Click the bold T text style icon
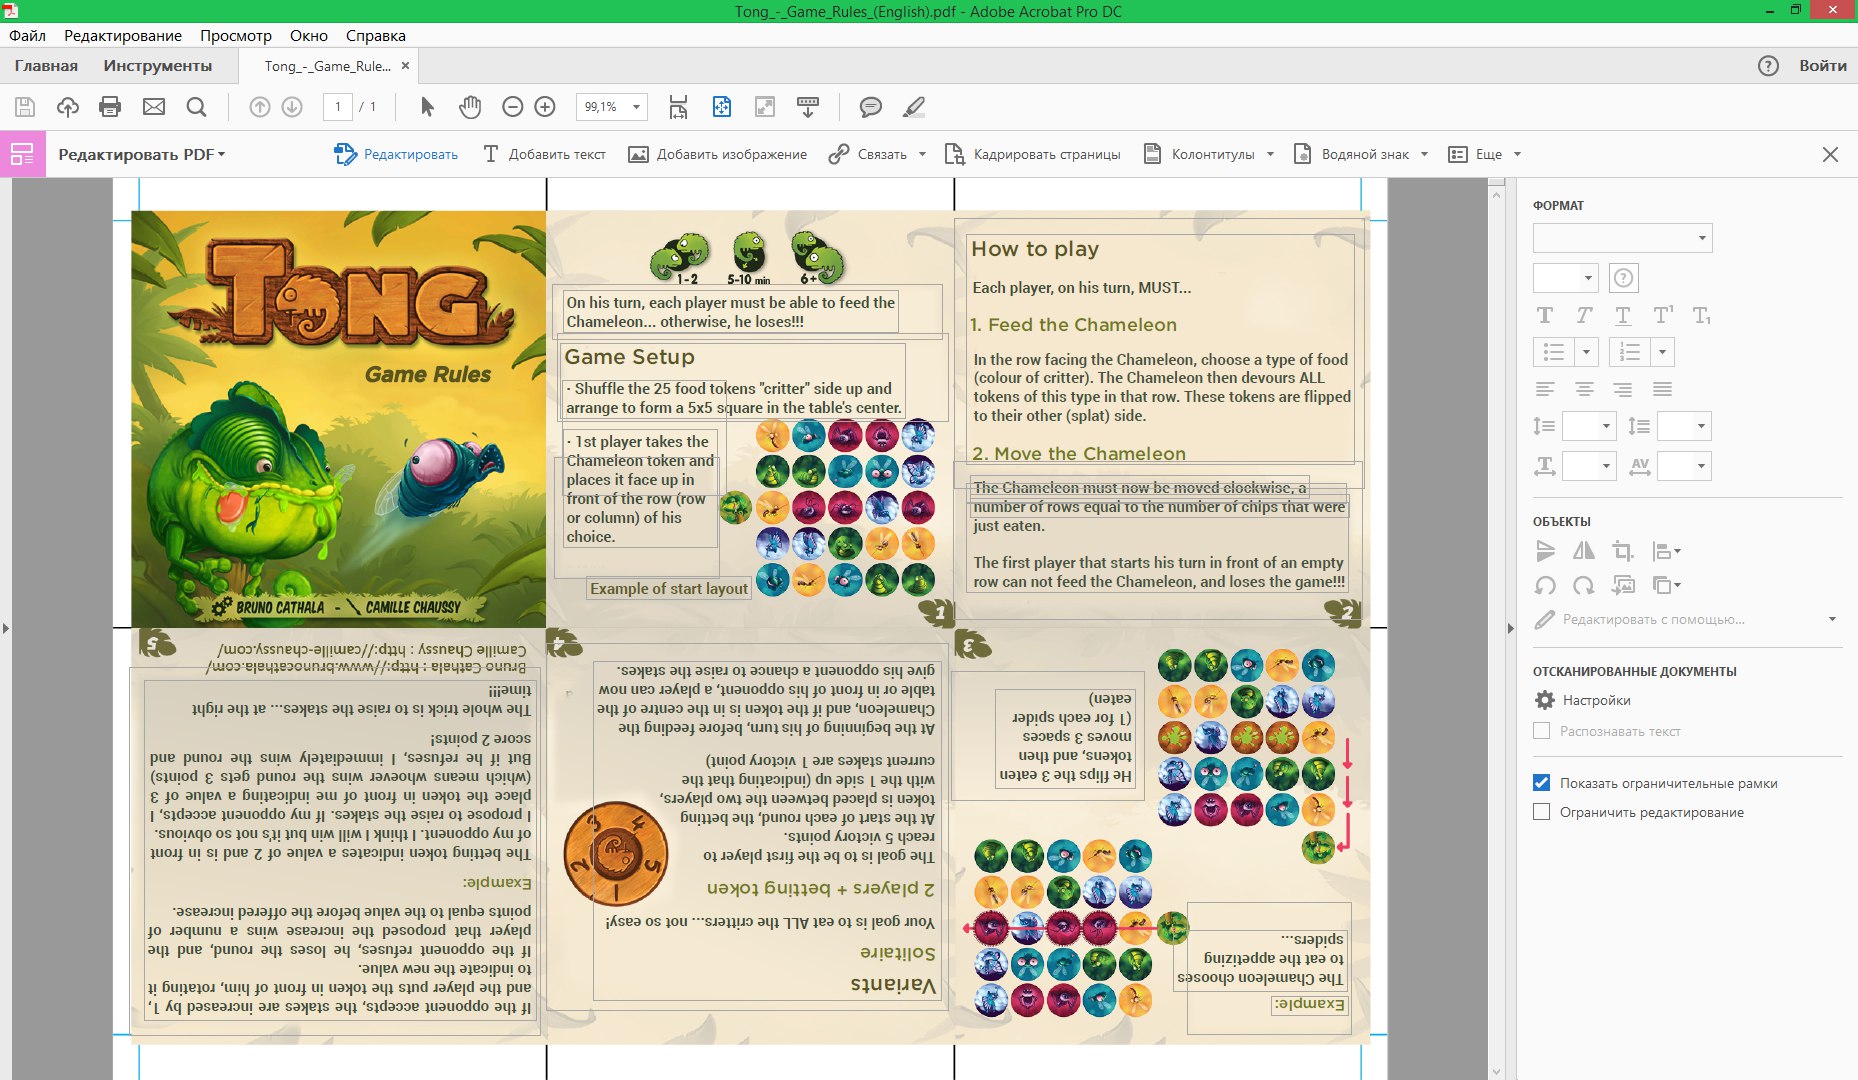 [x=1545, y=316]
